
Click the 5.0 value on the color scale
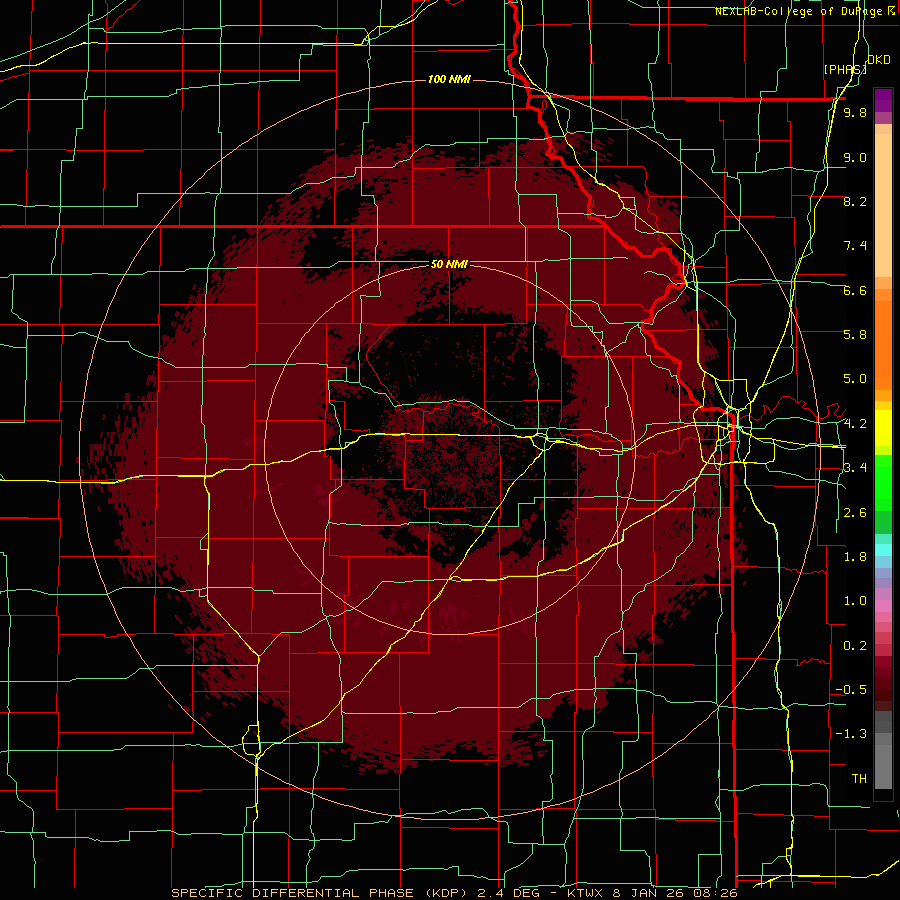[x=855, y=379]
